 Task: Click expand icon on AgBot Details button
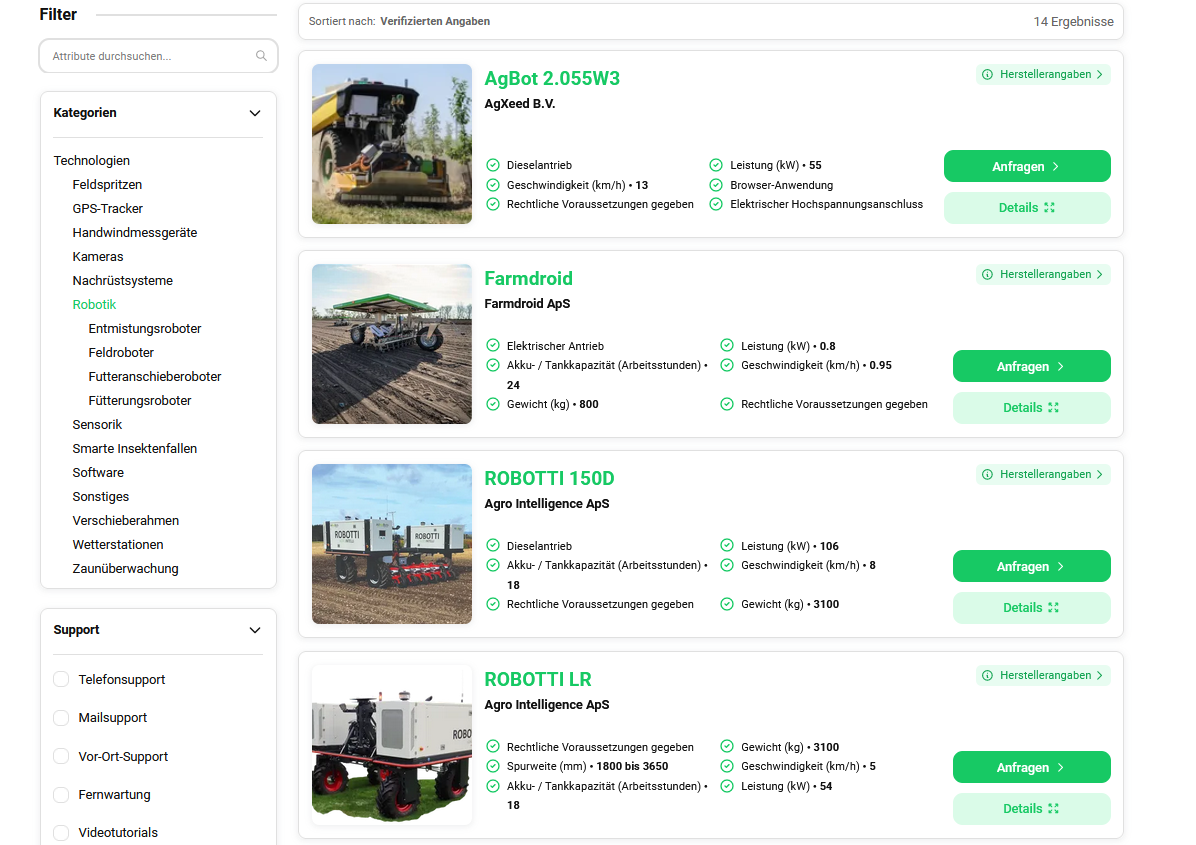[x=1050, y=207]
